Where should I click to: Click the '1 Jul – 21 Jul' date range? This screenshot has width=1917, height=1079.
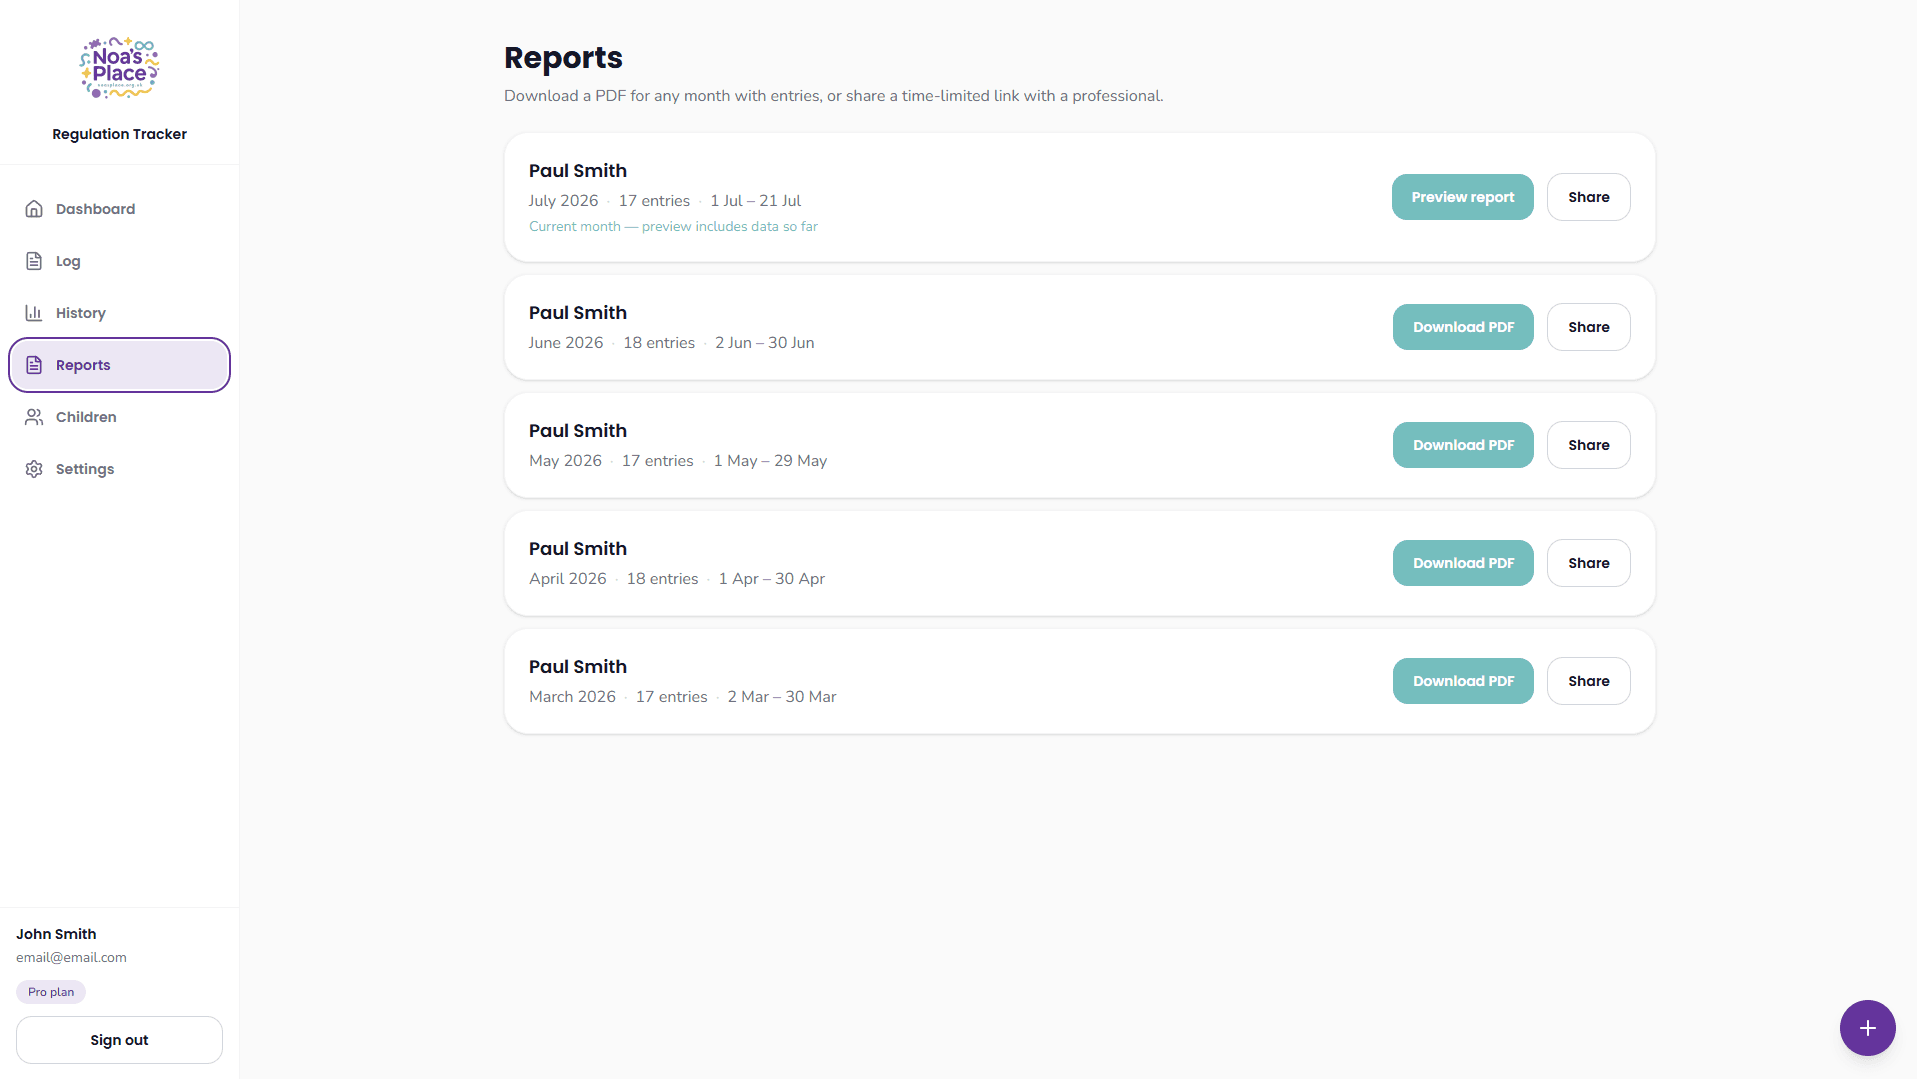click(755, 201)
